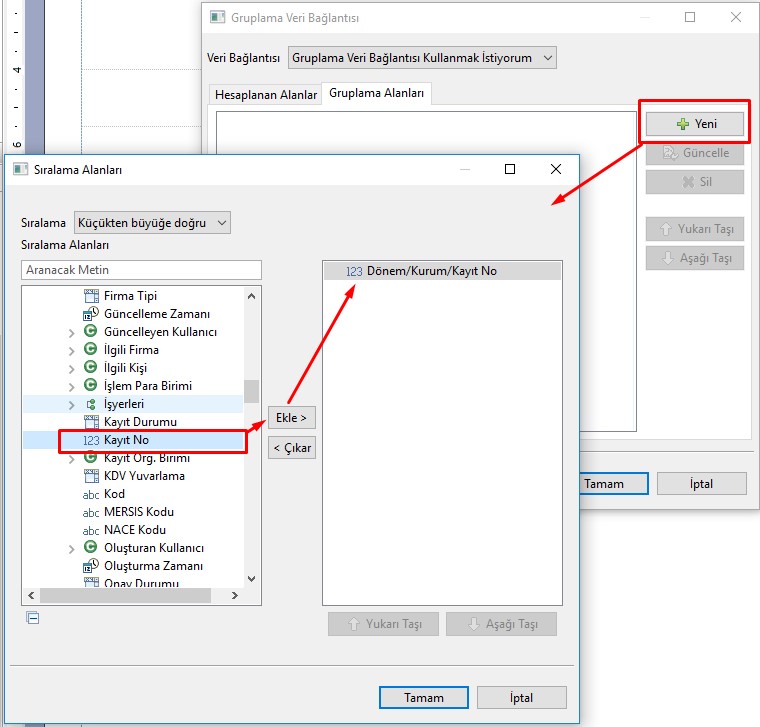Image resolution: width=760 pixels, height=727 pixels.
Task: Click the Güncelleme Zamanı date icon
Action: (x=90, y=314)
